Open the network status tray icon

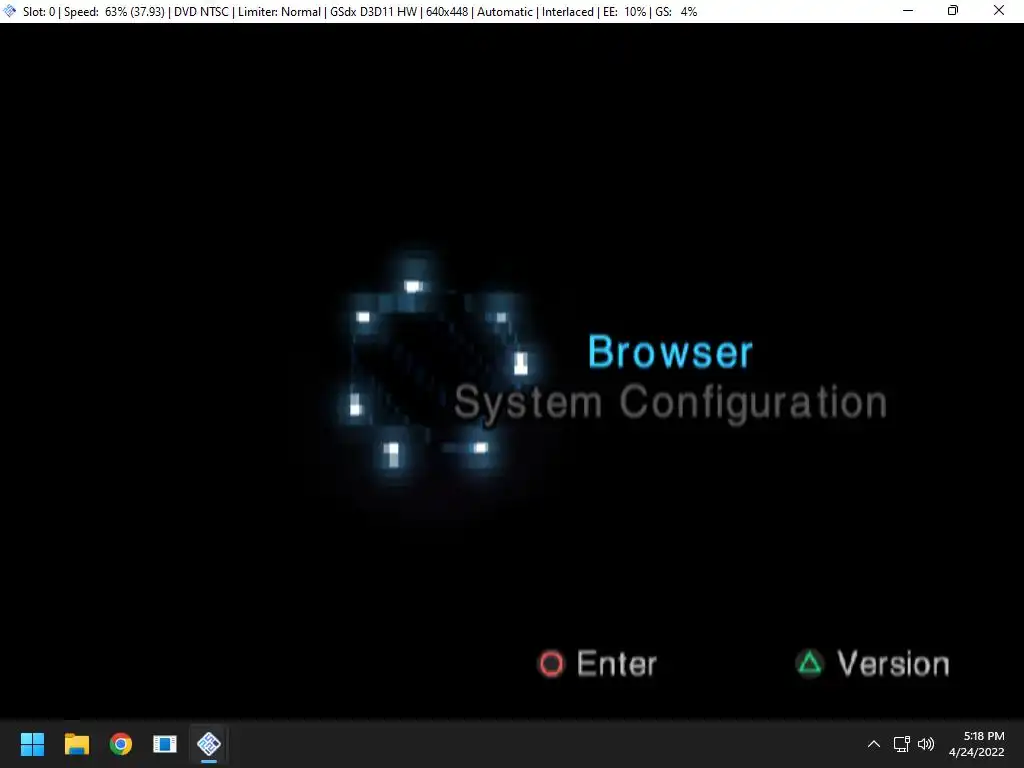pyautogui.click(x=902, y=744)
